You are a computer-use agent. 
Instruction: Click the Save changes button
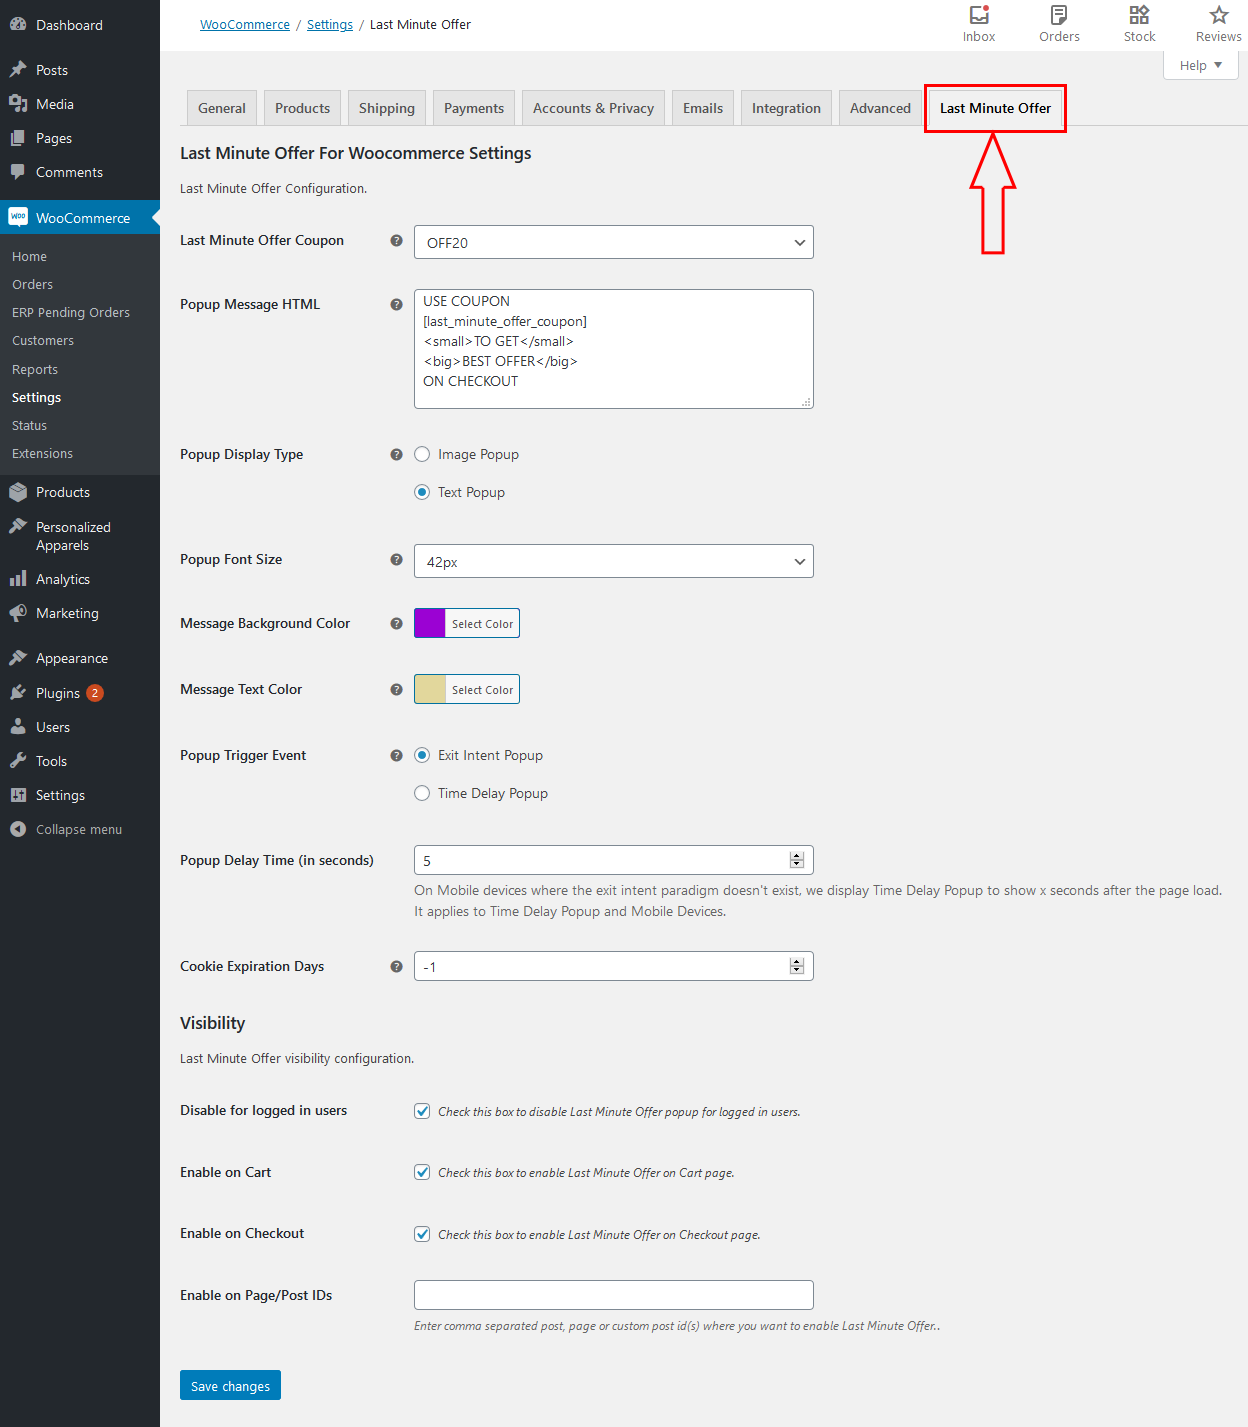point(230,1385)
